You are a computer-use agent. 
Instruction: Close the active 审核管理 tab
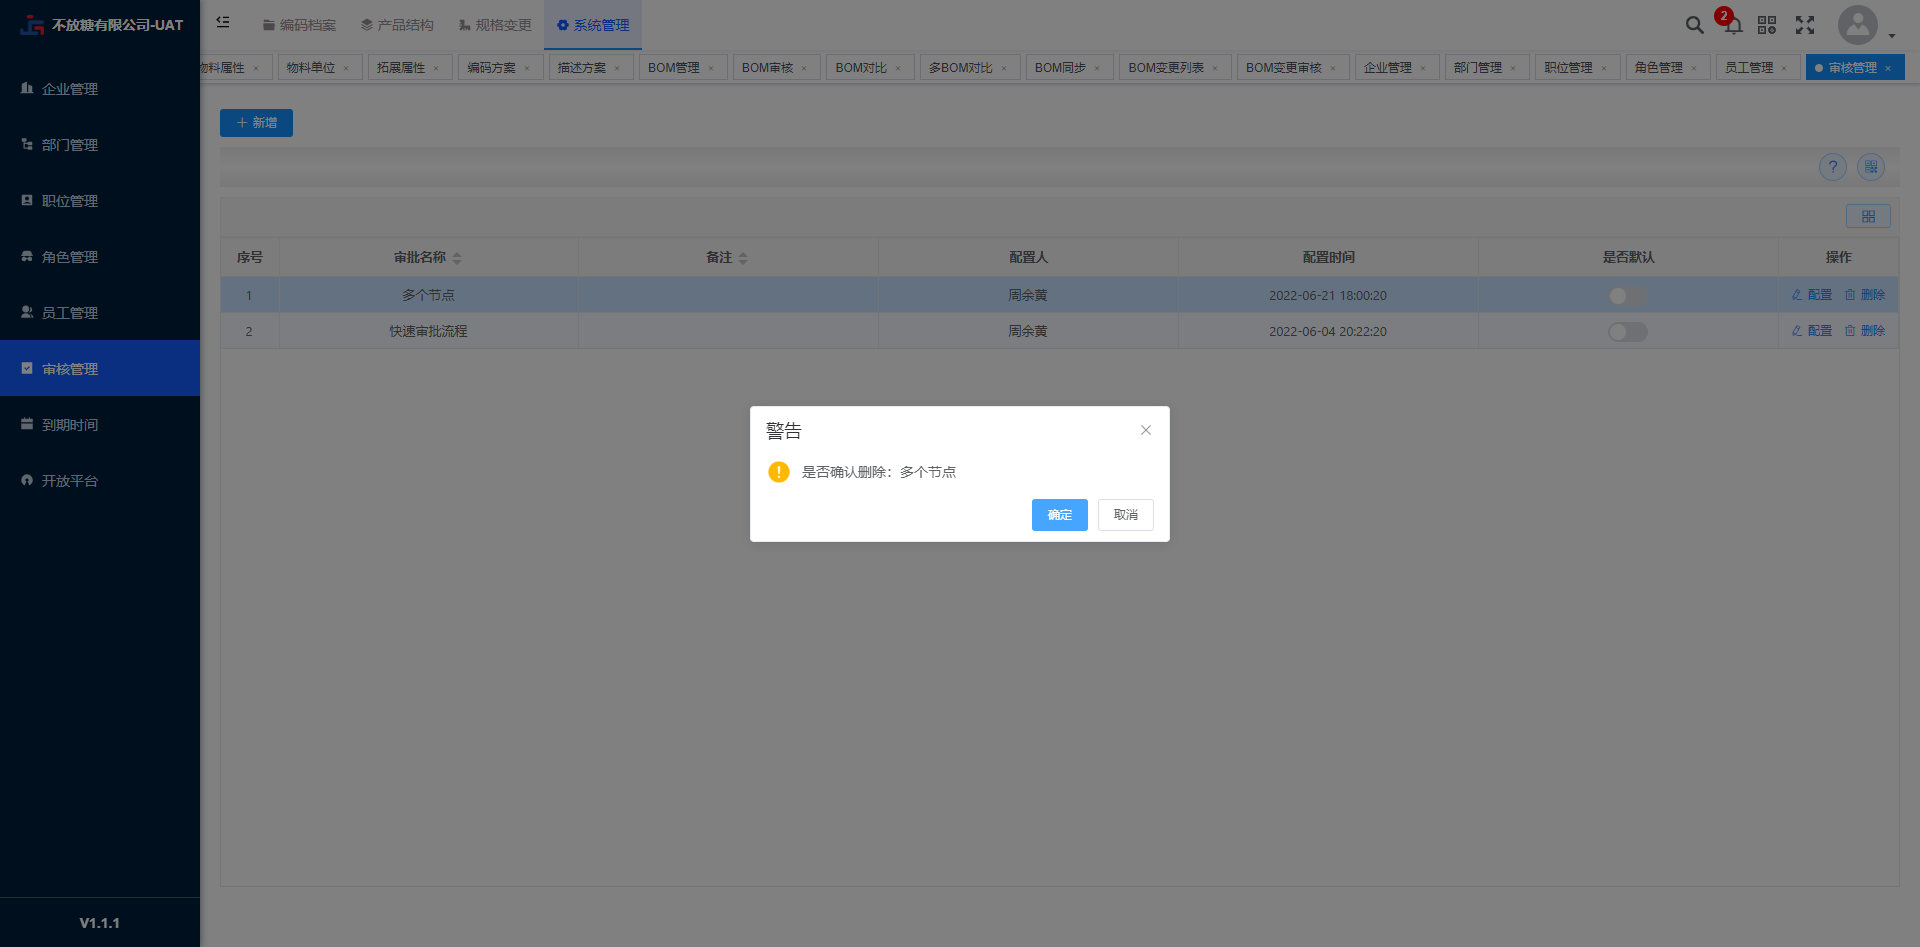[1888, 68]
